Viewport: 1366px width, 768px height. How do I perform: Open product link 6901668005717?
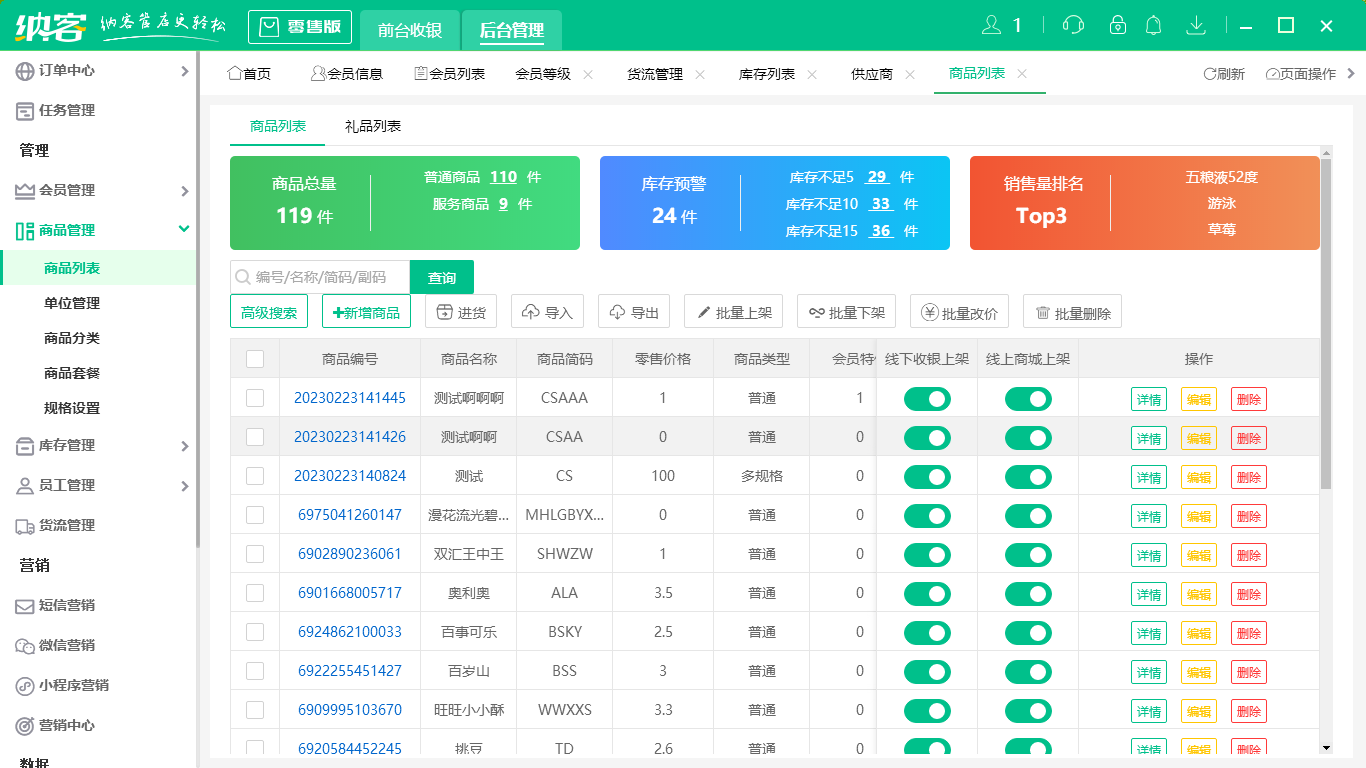pyautogui.click(x=348, y=593)
